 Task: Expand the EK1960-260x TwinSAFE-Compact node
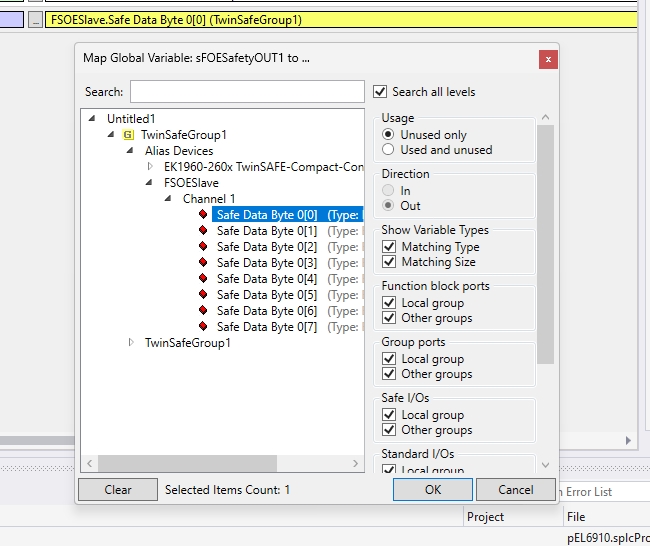(x=151, y=167)
